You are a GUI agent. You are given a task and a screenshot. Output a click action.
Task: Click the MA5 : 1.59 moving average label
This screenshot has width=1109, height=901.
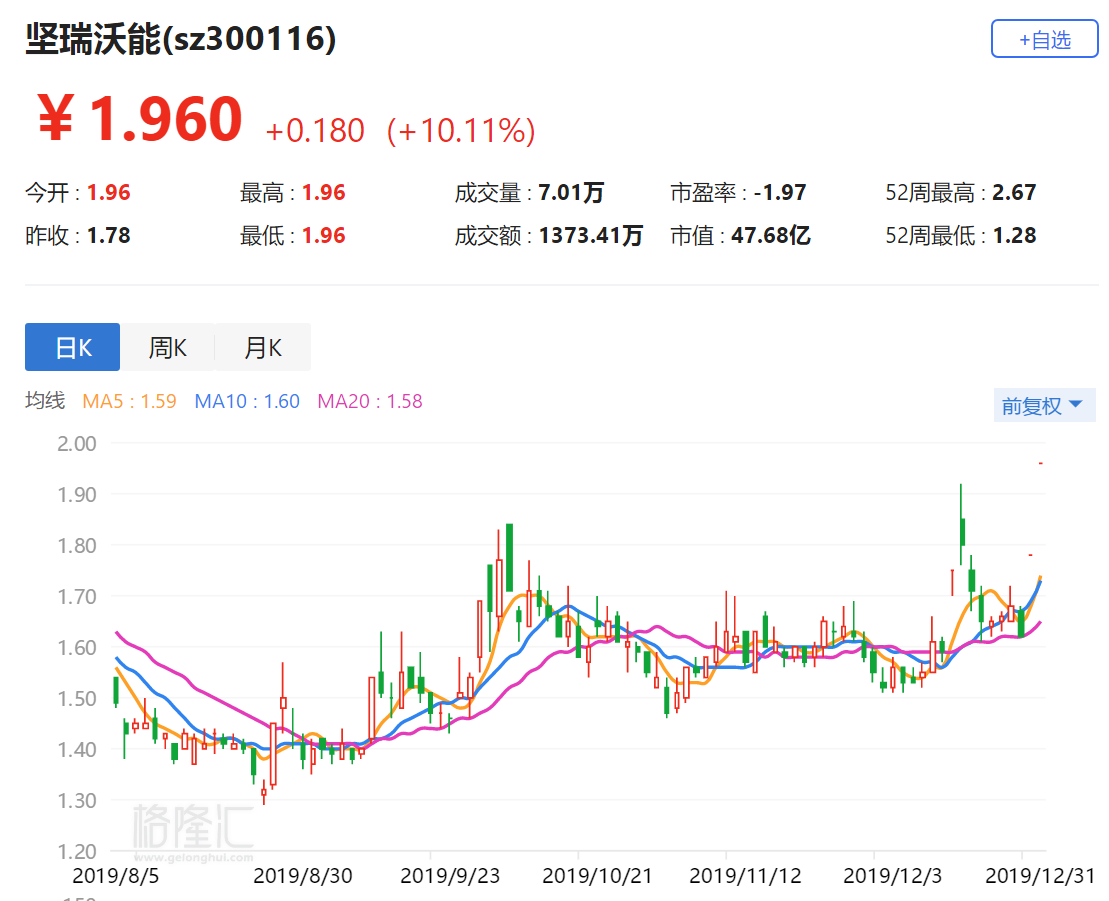(x=129, y=402)
